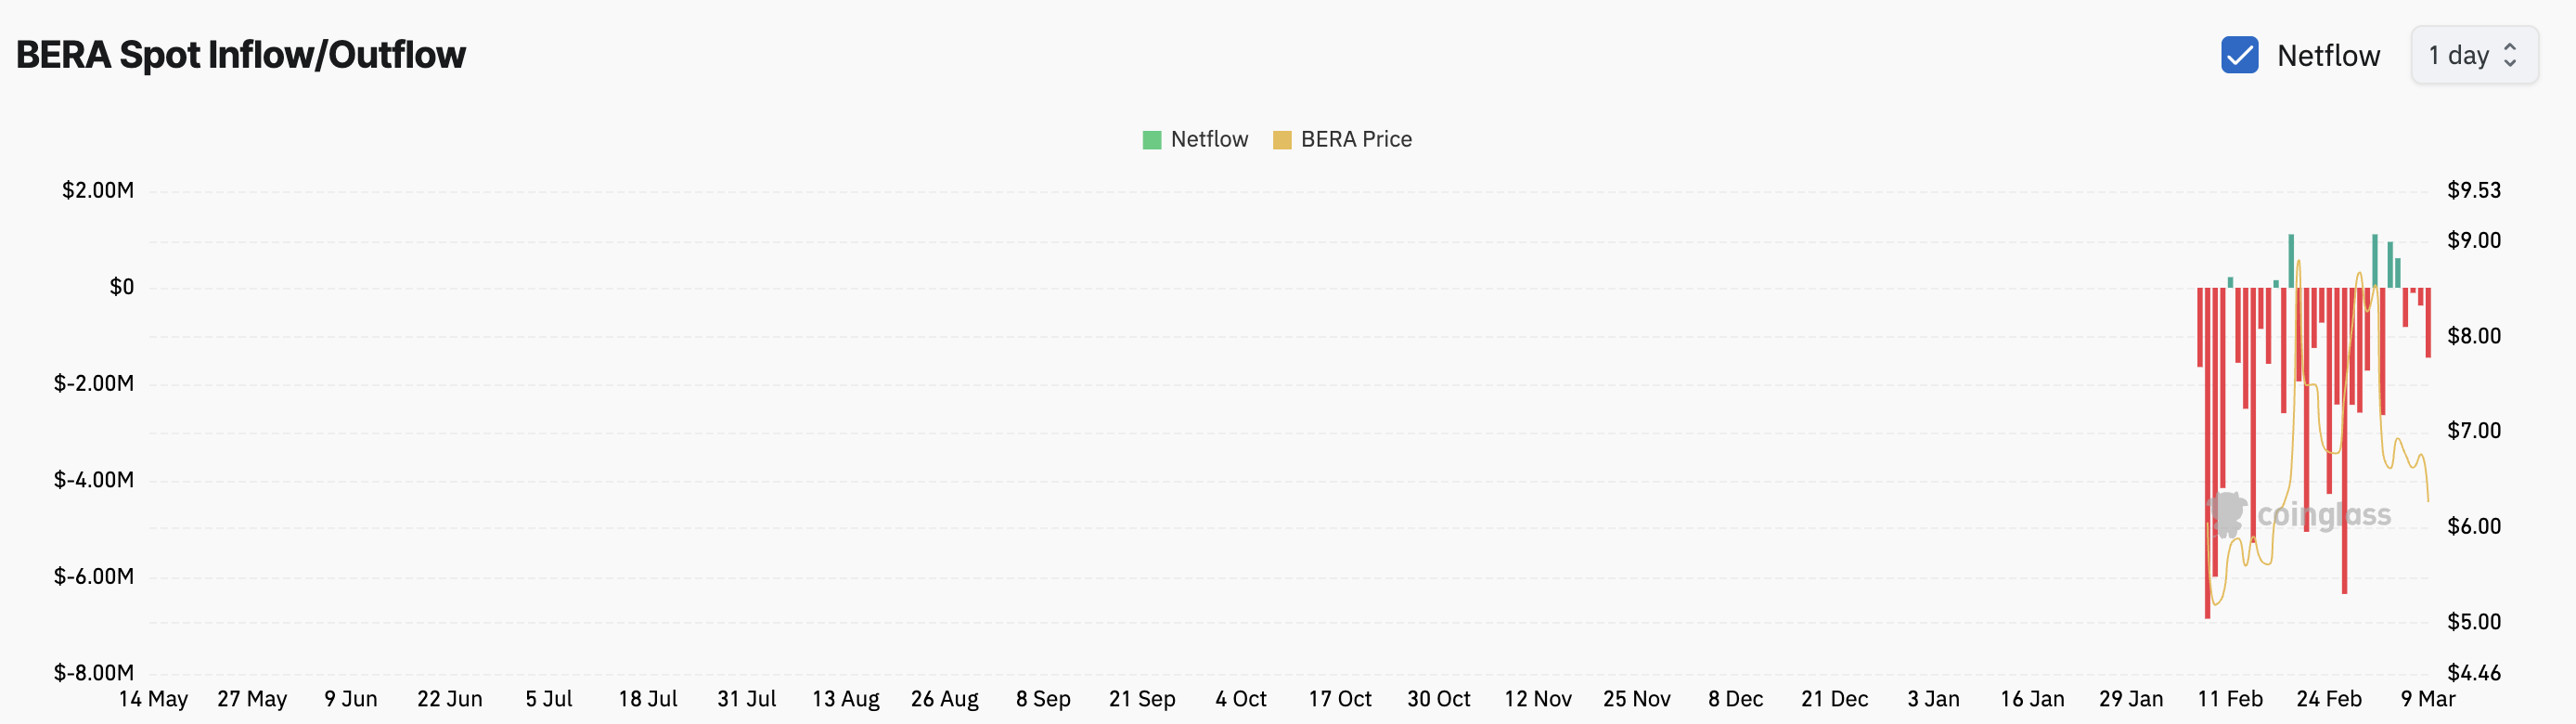Hide BERA Price series via legend text
The width and height of the screenshot is (2576, 724).
coord(1355,139)
